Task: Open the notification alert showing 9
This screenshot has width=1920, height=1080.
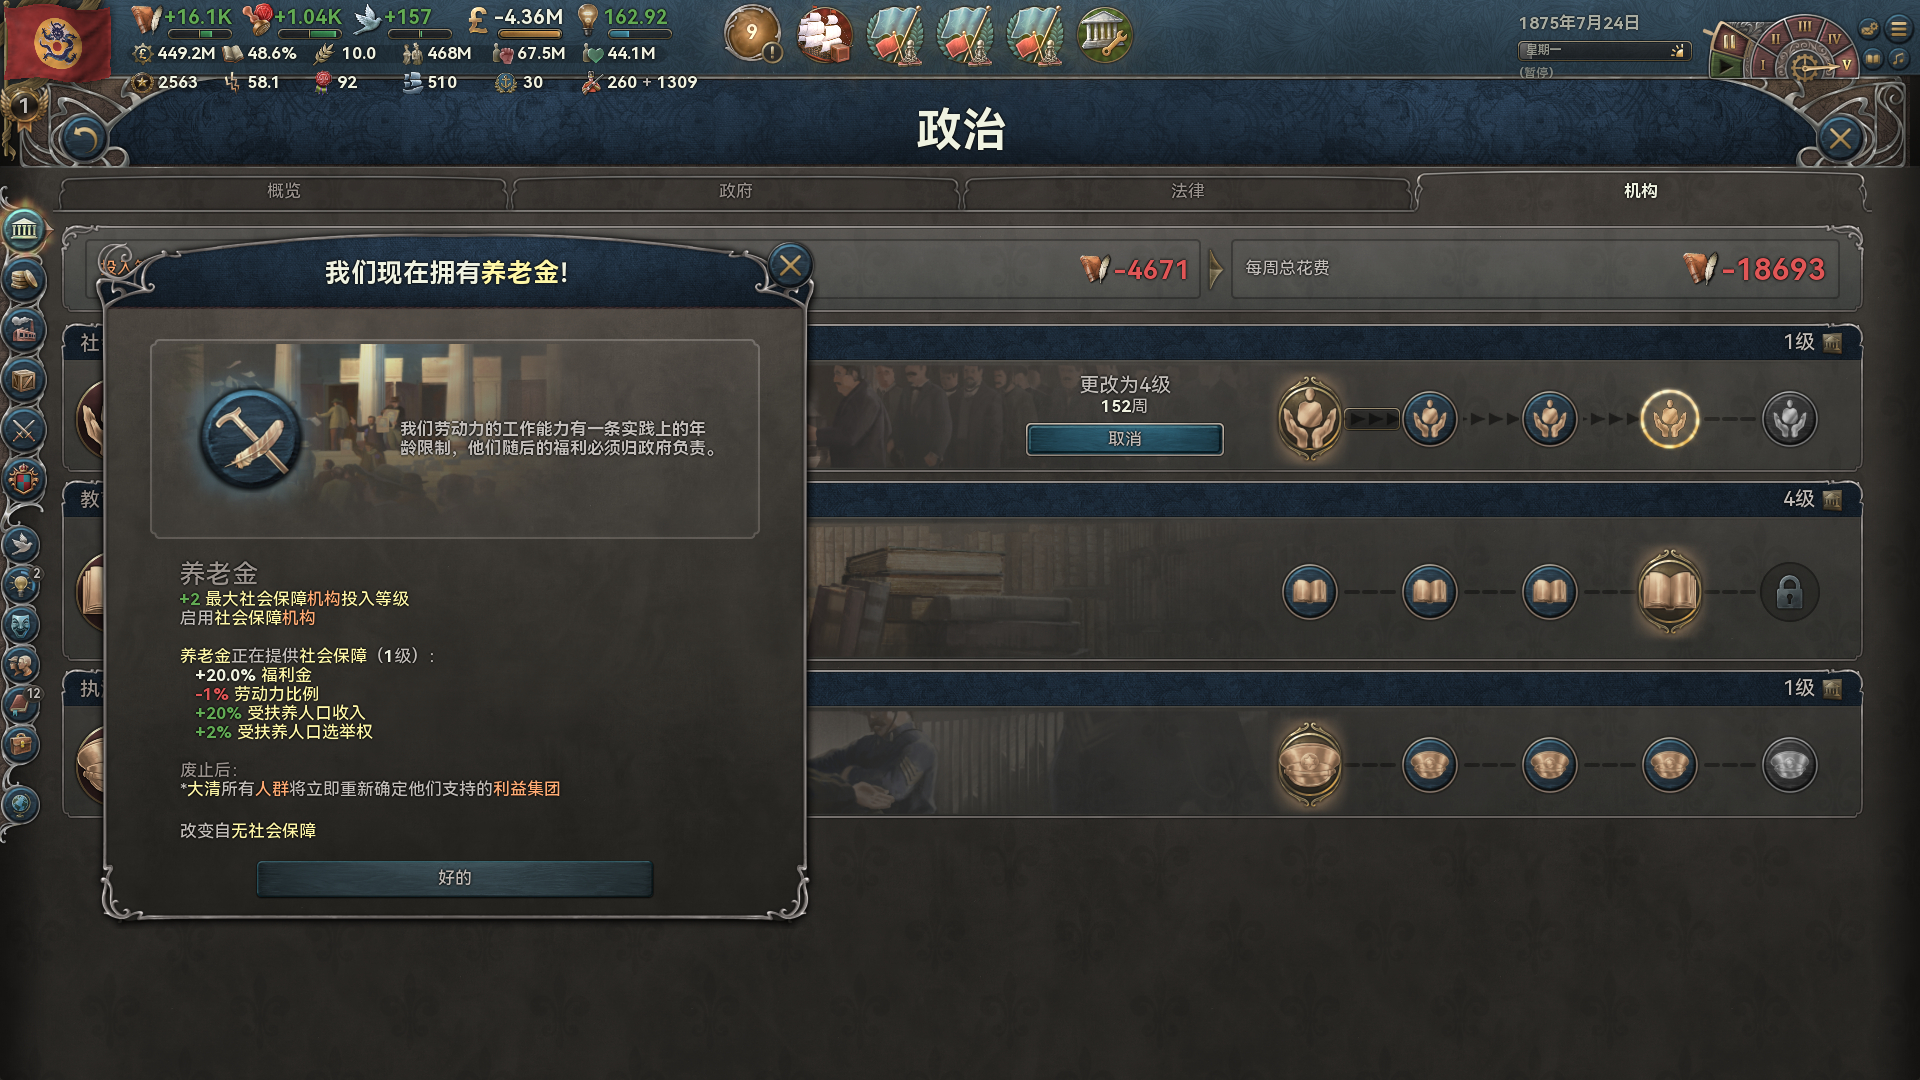Action: tap(752, 34)
